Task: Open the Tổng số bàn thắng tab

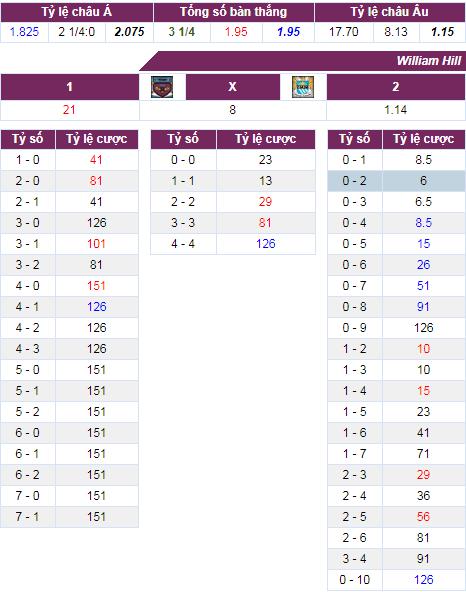Action: 234,12
